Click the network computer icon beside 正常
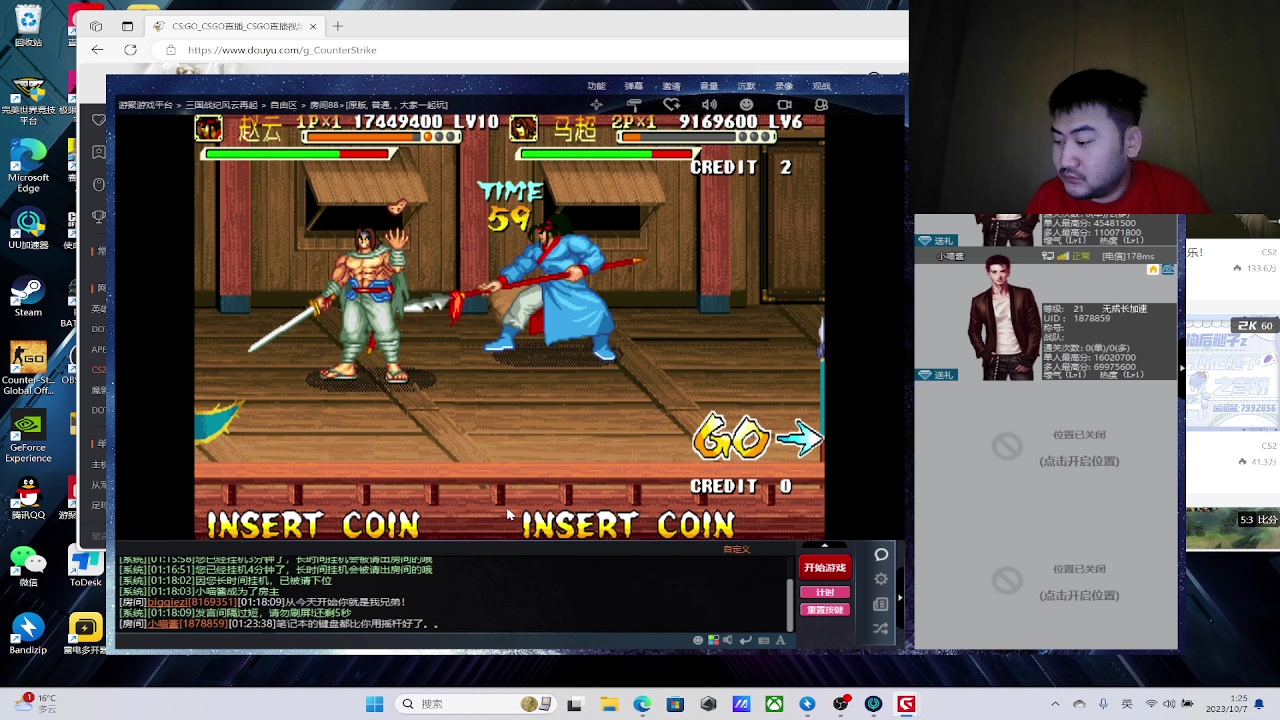Image resolution: width=1280 pixels, height=720 pixels. coord(1048,256)
